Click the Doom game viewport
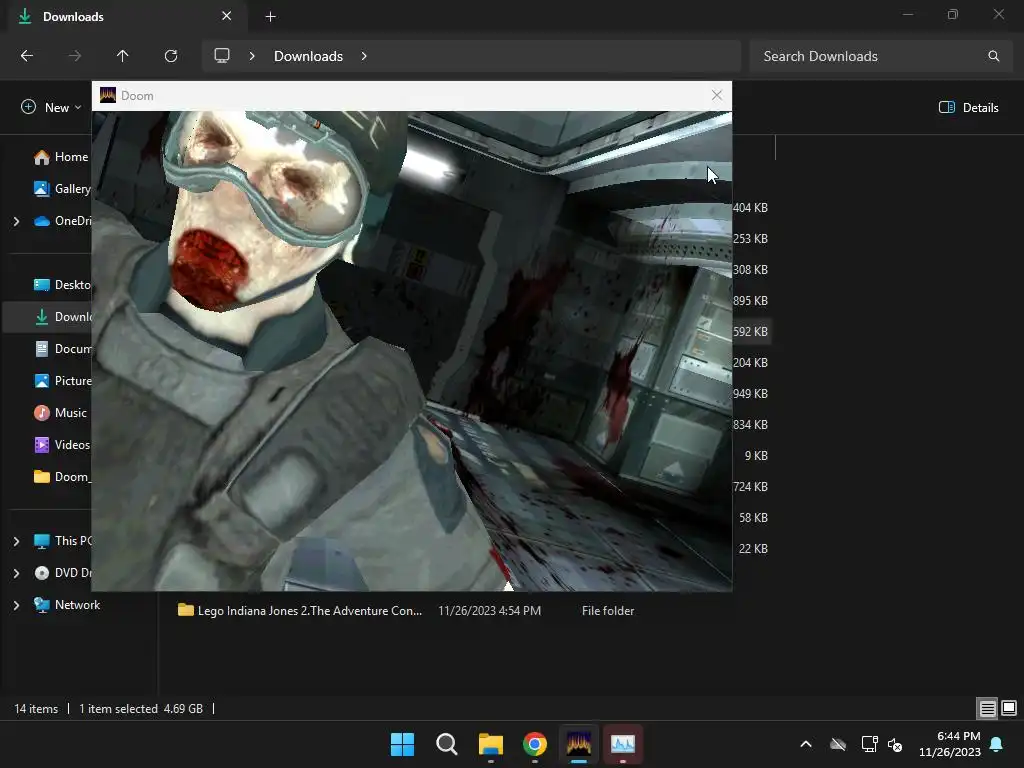Screen dimensions: 1024x768 pos(412,351)
